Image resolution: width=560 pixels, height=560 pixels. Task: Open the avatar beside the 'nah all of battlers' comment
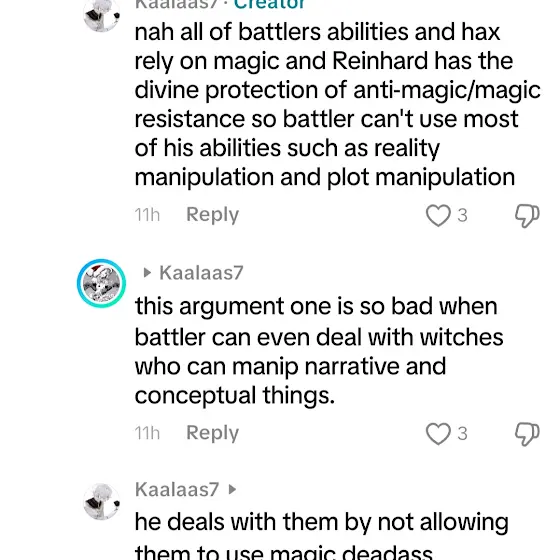click(x=101, y=15)
